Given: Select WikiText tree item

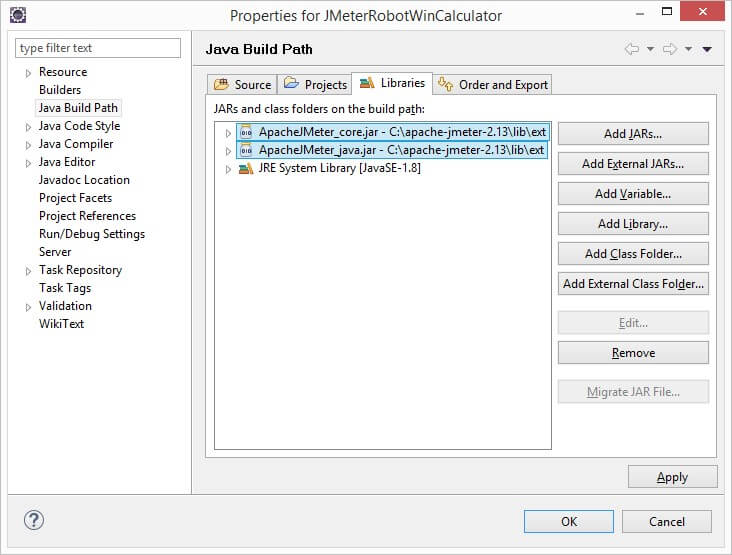Looking at the screenshot, I should (61, 324).
